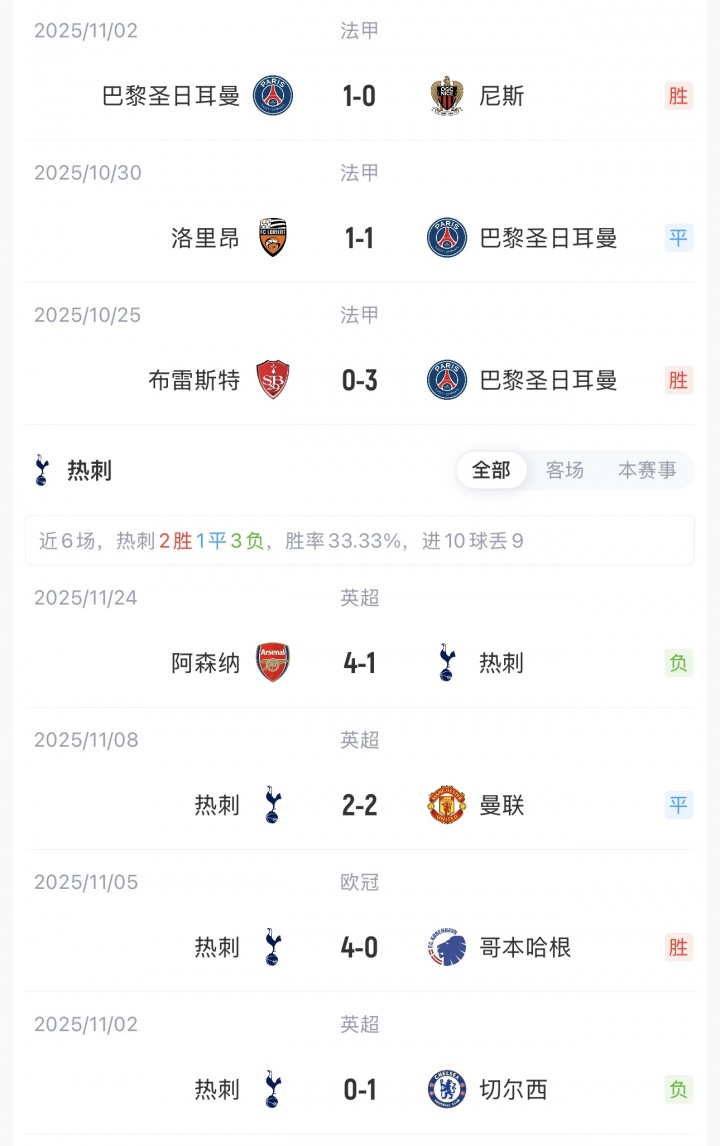Open the 阿森纳 4-1 热刺 match score
The height and width of the screenshot is (1146, 720).
(x=359, y=663)
